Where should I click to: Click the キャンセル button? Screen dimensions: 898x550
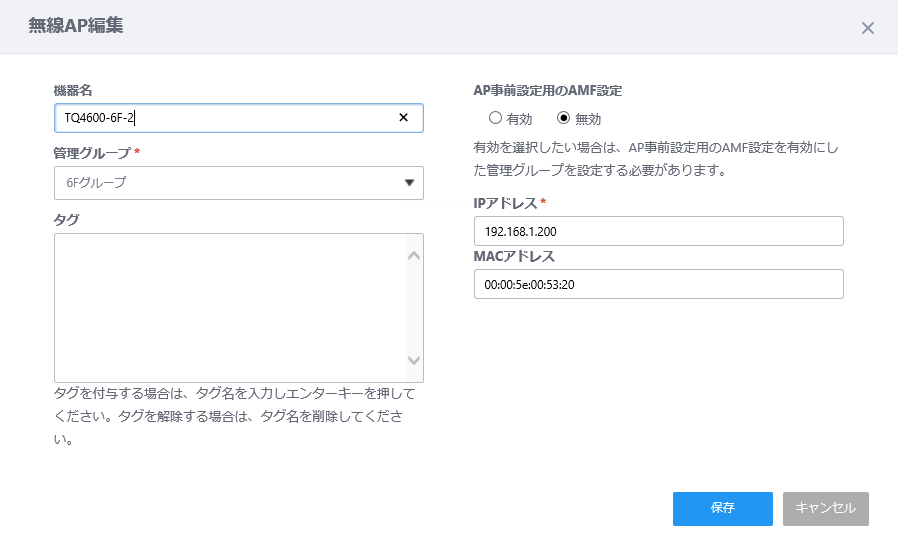click(x=826, y=509)
